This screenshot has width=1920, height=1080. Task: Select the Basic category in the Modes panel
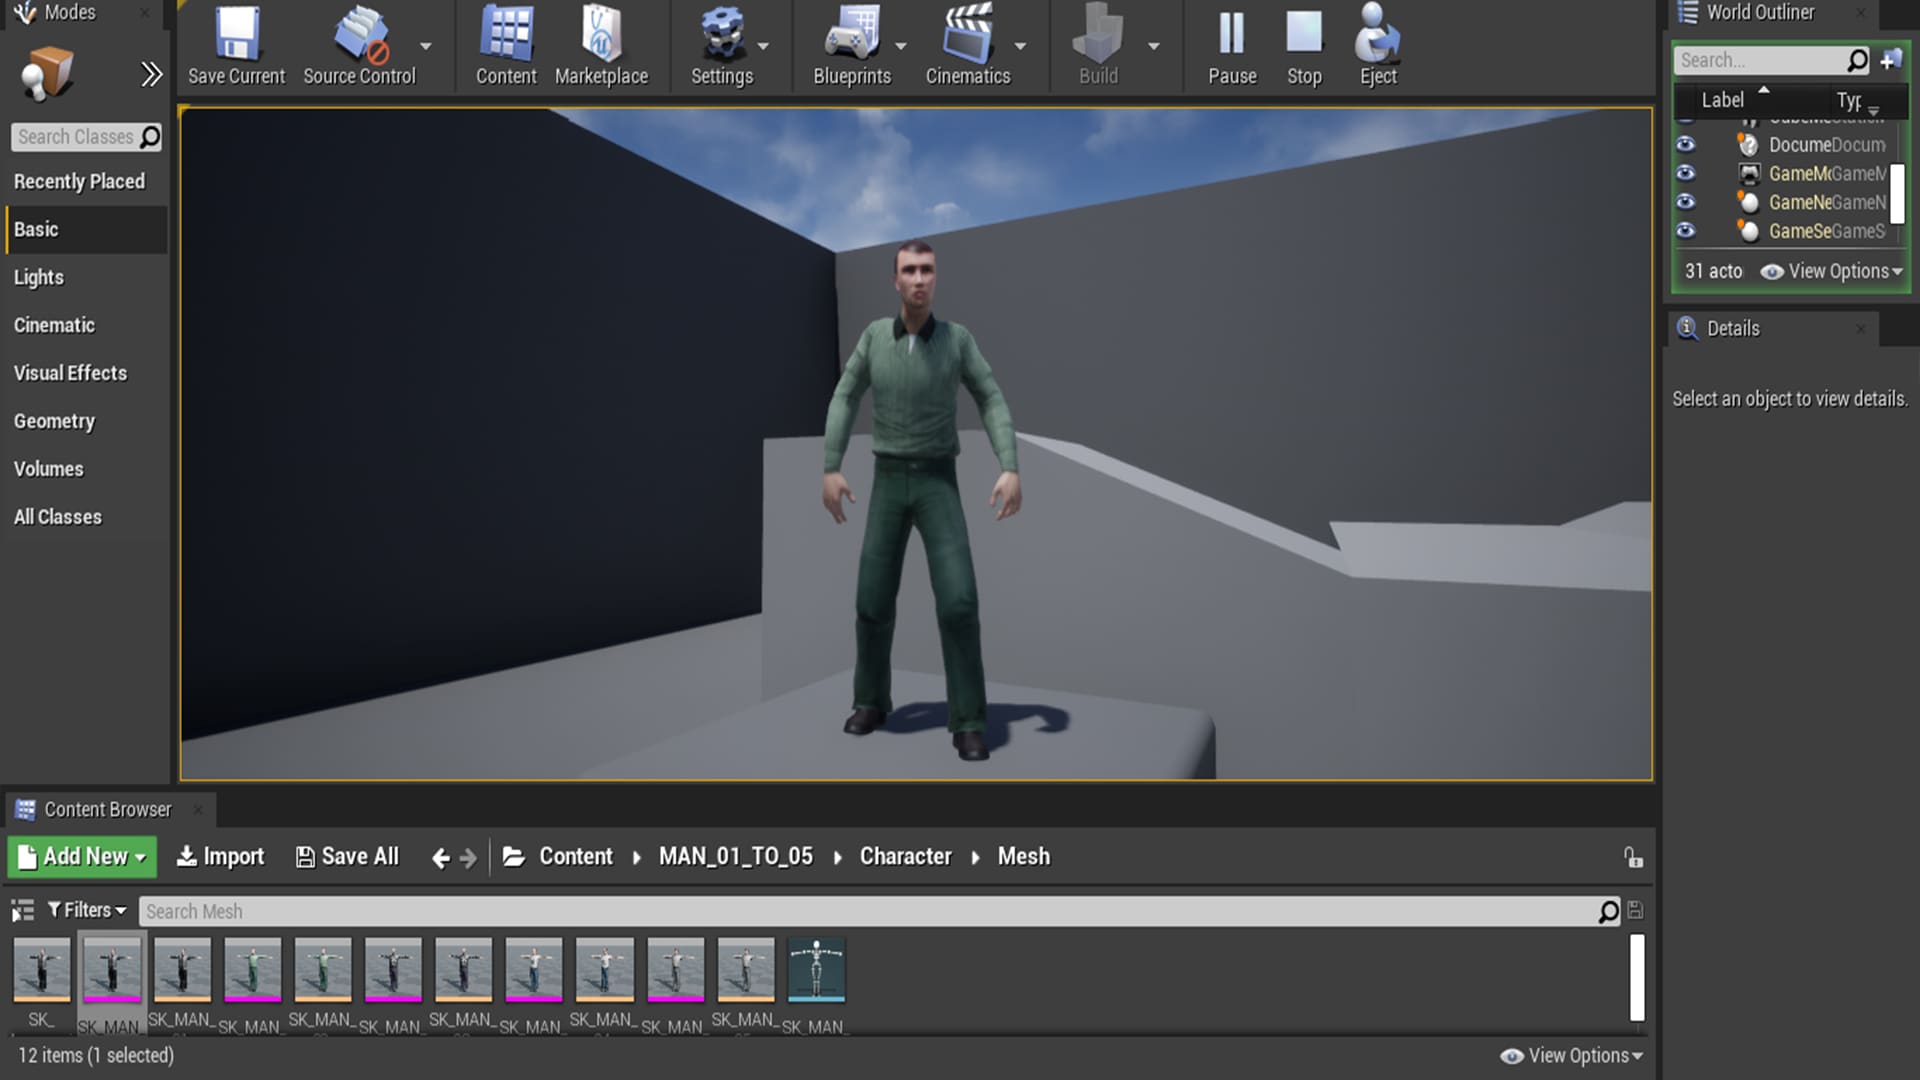(x=36, y=229)
